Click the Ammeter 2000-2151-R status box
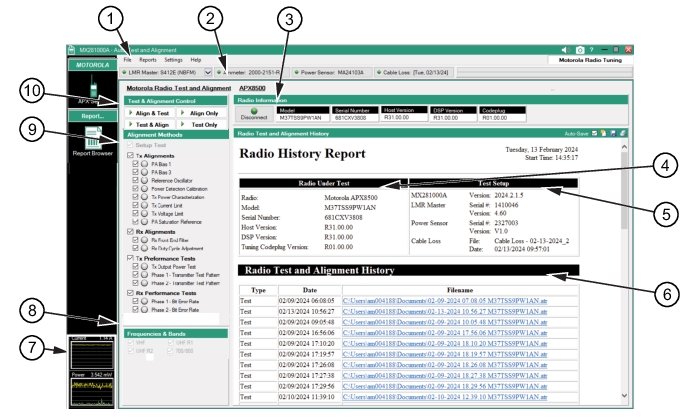Viewport: 694px width, 420px height. click(x=252, y=72)
